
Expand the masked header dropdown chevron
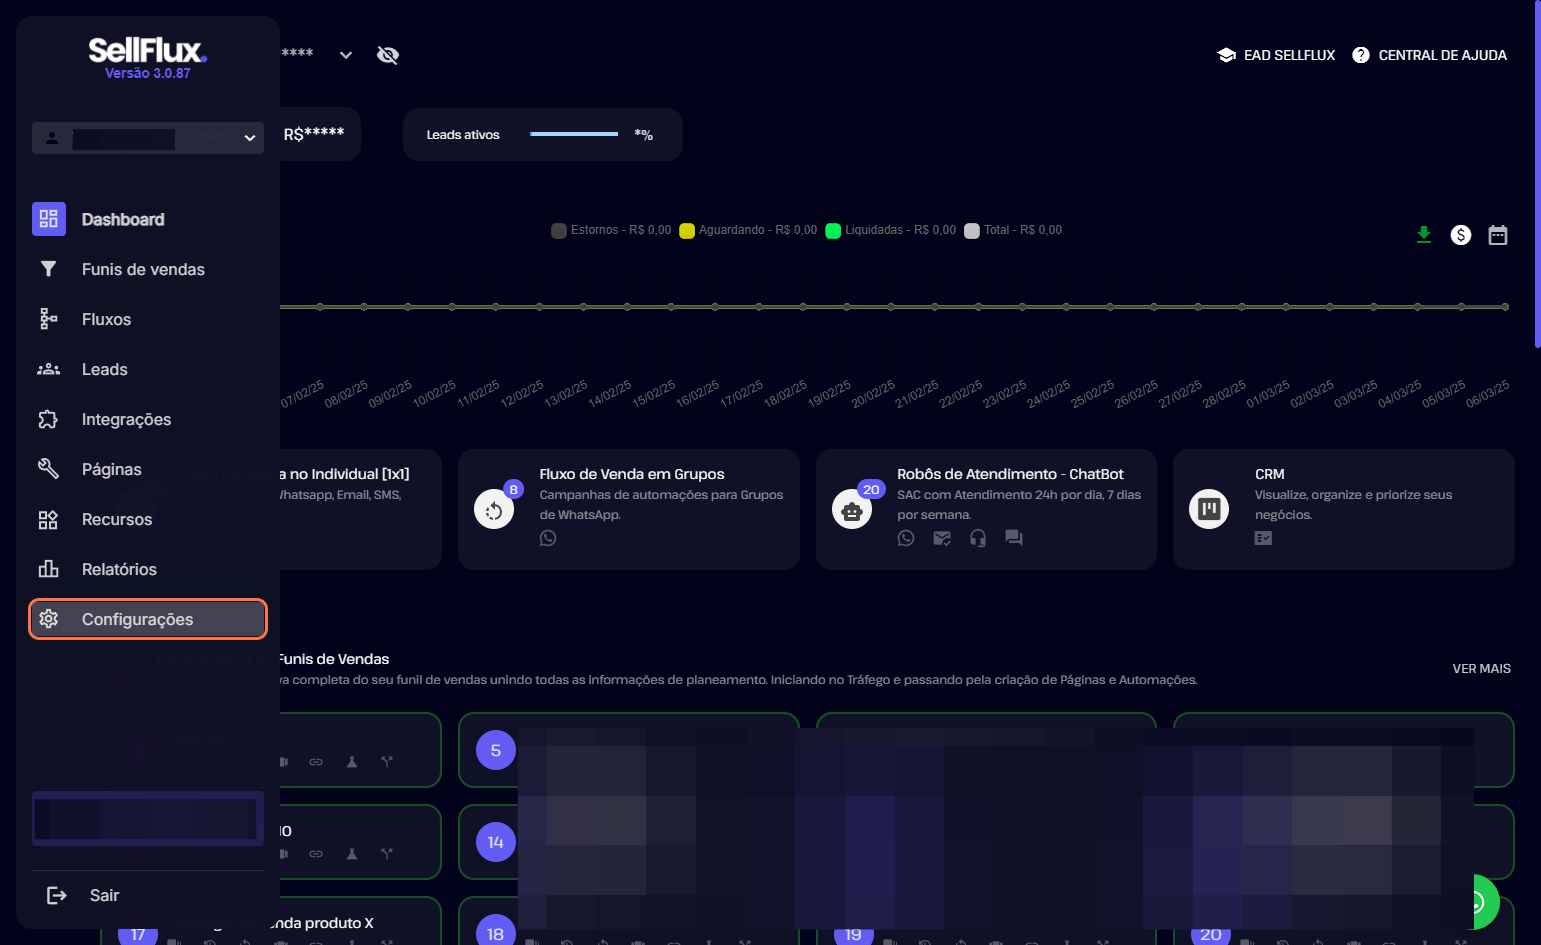point(345,55)
